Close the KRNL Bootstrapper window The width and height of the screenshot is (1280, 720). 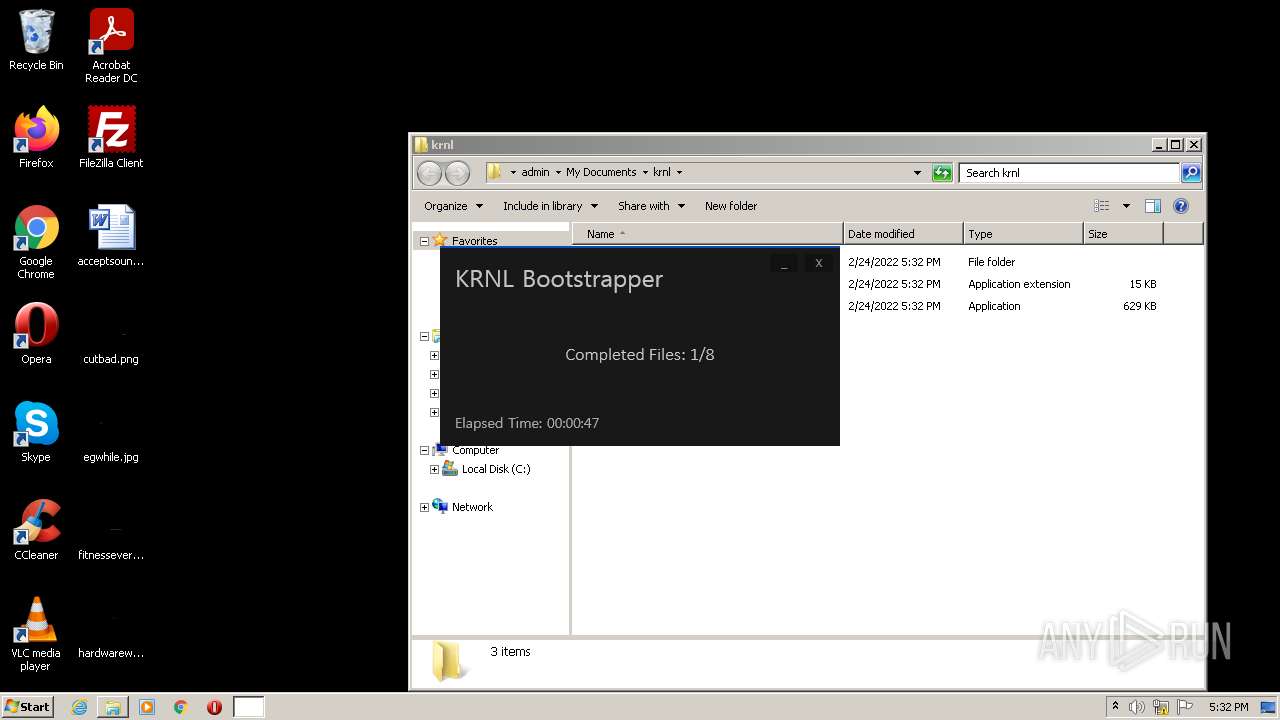tap(818, 263)
